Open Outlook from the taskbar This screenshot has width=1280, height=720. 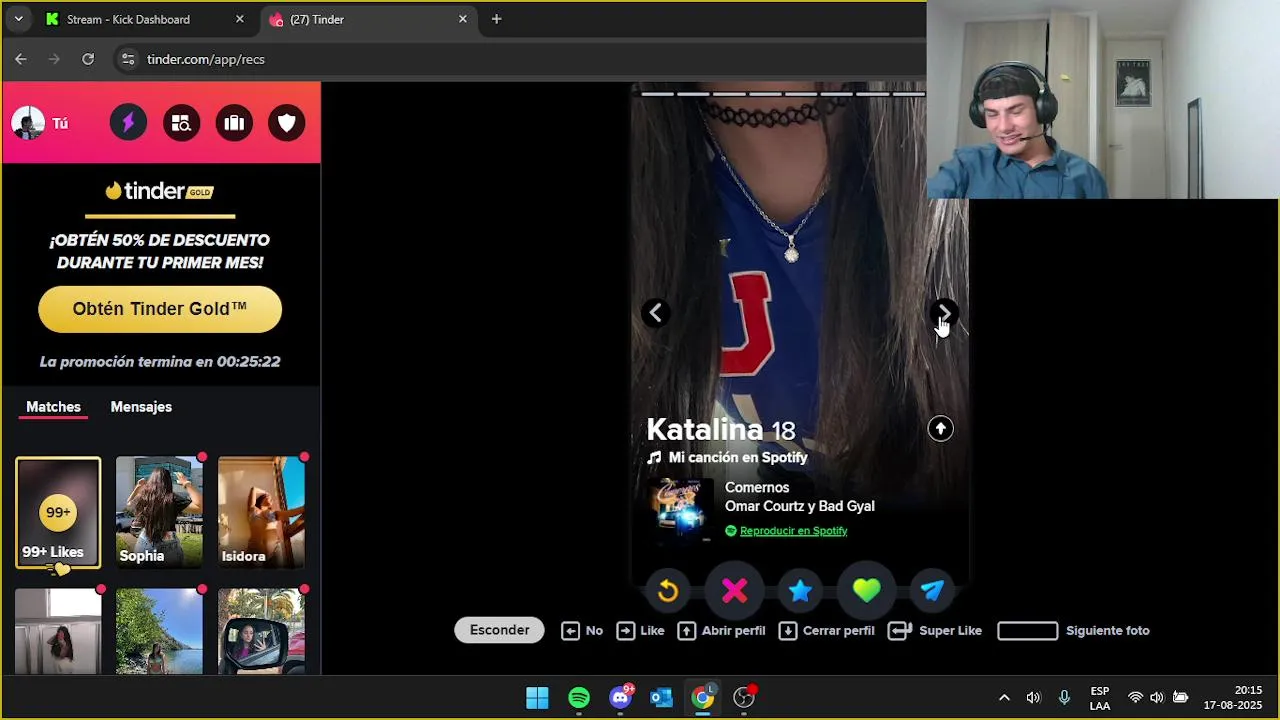tap(661, 698)
